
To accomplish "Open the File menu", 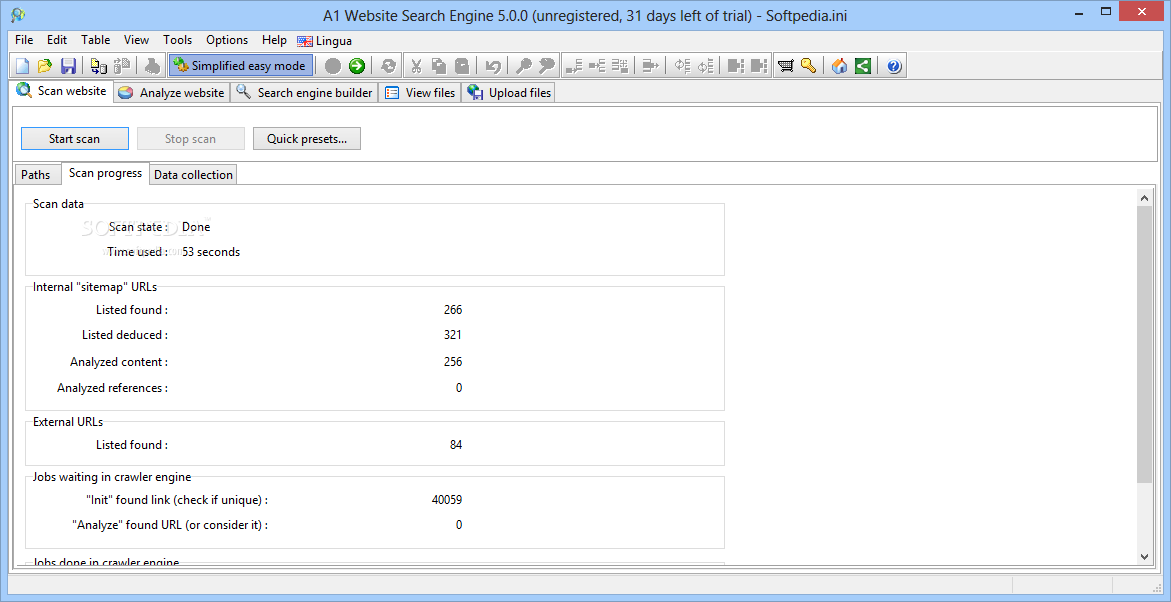I will click(x=24, y=40).
